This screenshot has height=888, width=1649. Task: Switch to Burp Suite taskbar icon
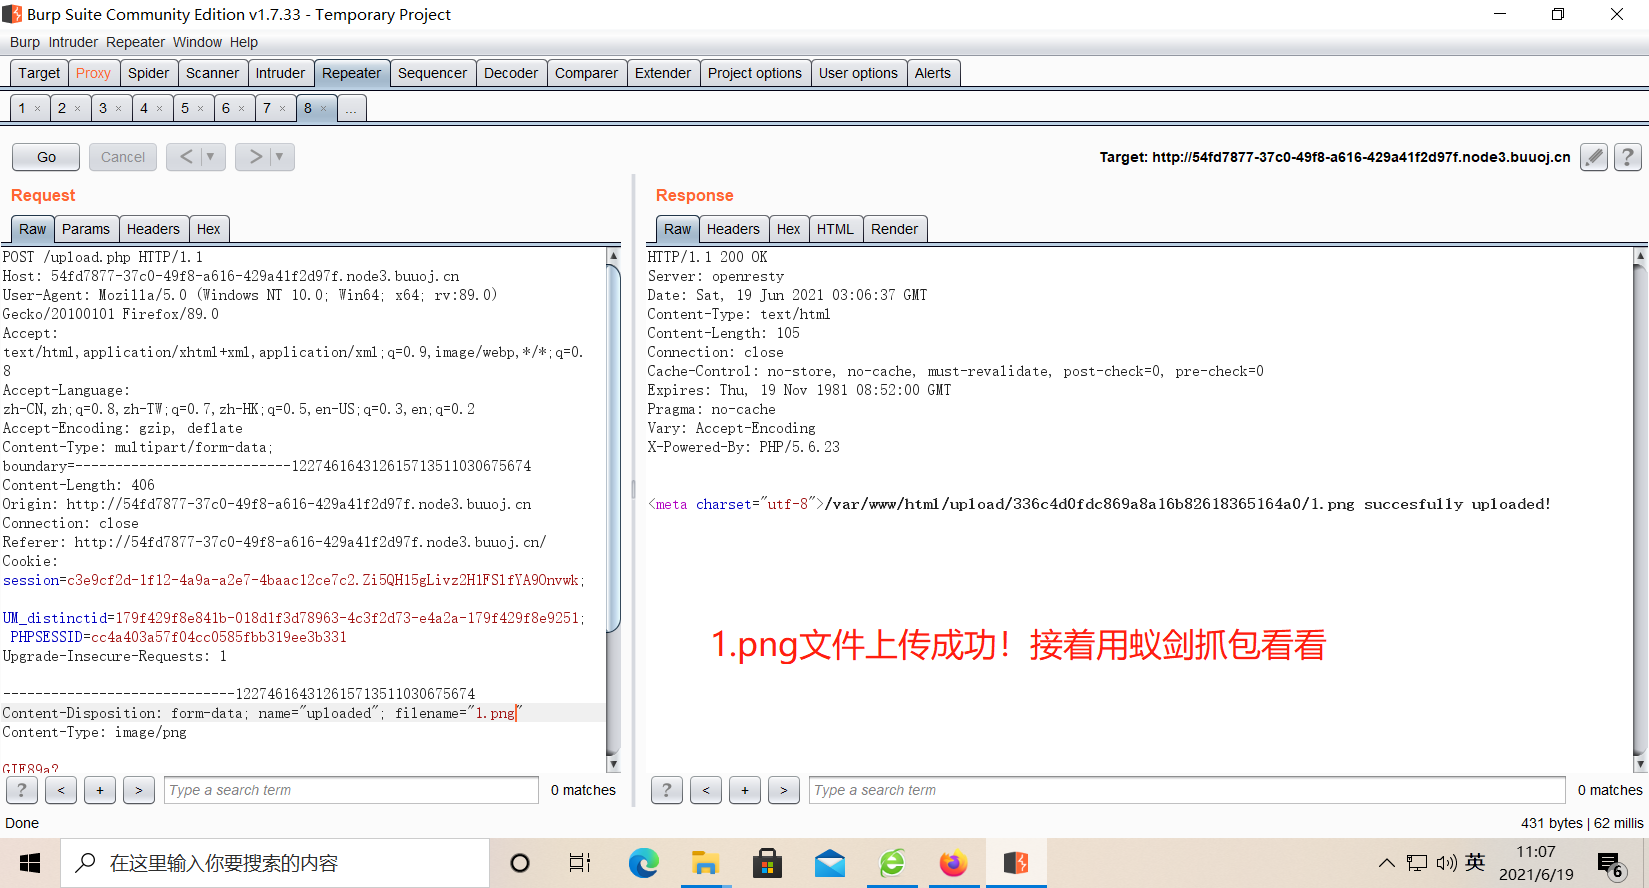click(x=1016, y=863)
